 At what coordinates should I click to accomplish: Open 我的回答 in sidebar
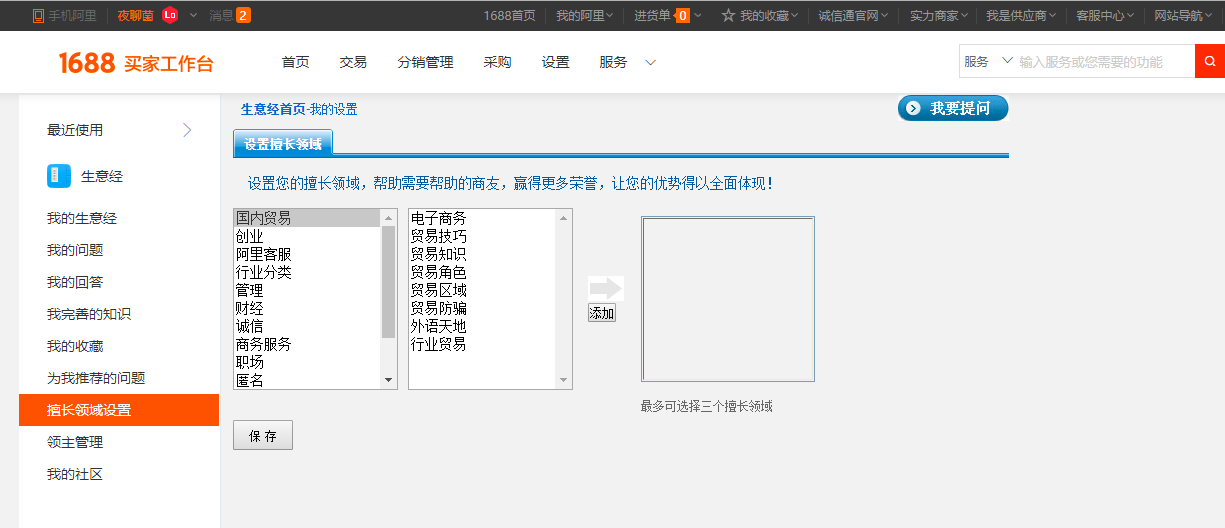click(75, 282)
